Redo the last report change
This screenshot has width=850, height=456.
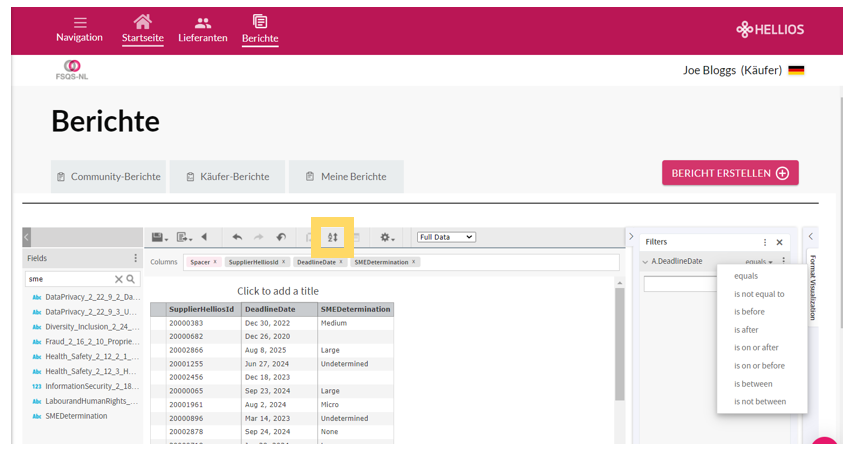(x=259, y=237)
